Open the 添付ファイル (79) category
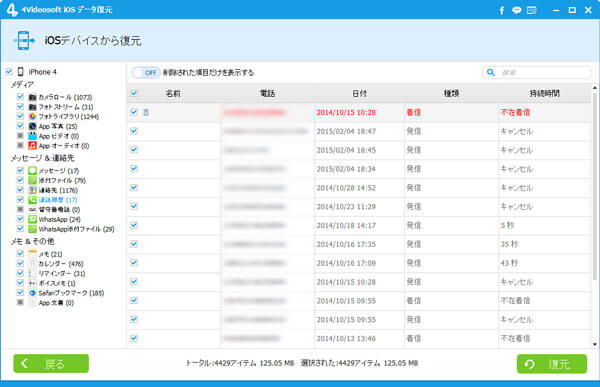Image resolution: width=600 pixels, height=387 pixels. [62, 180]
